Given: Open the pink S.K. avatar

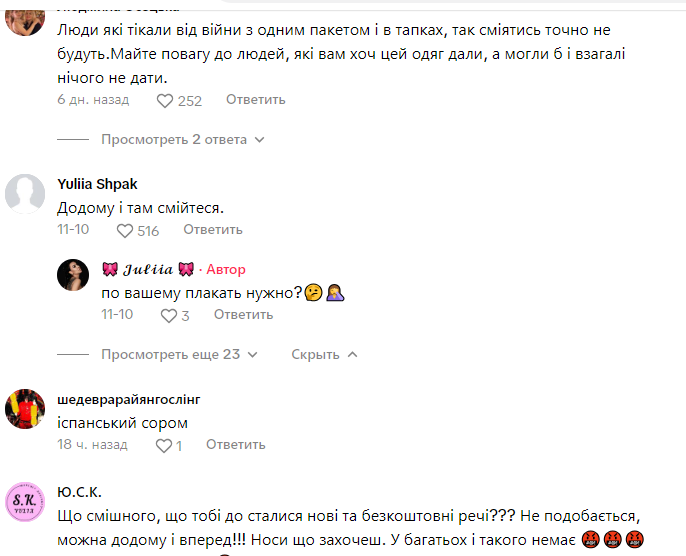Looking at the screenshot, I should 25,502.
